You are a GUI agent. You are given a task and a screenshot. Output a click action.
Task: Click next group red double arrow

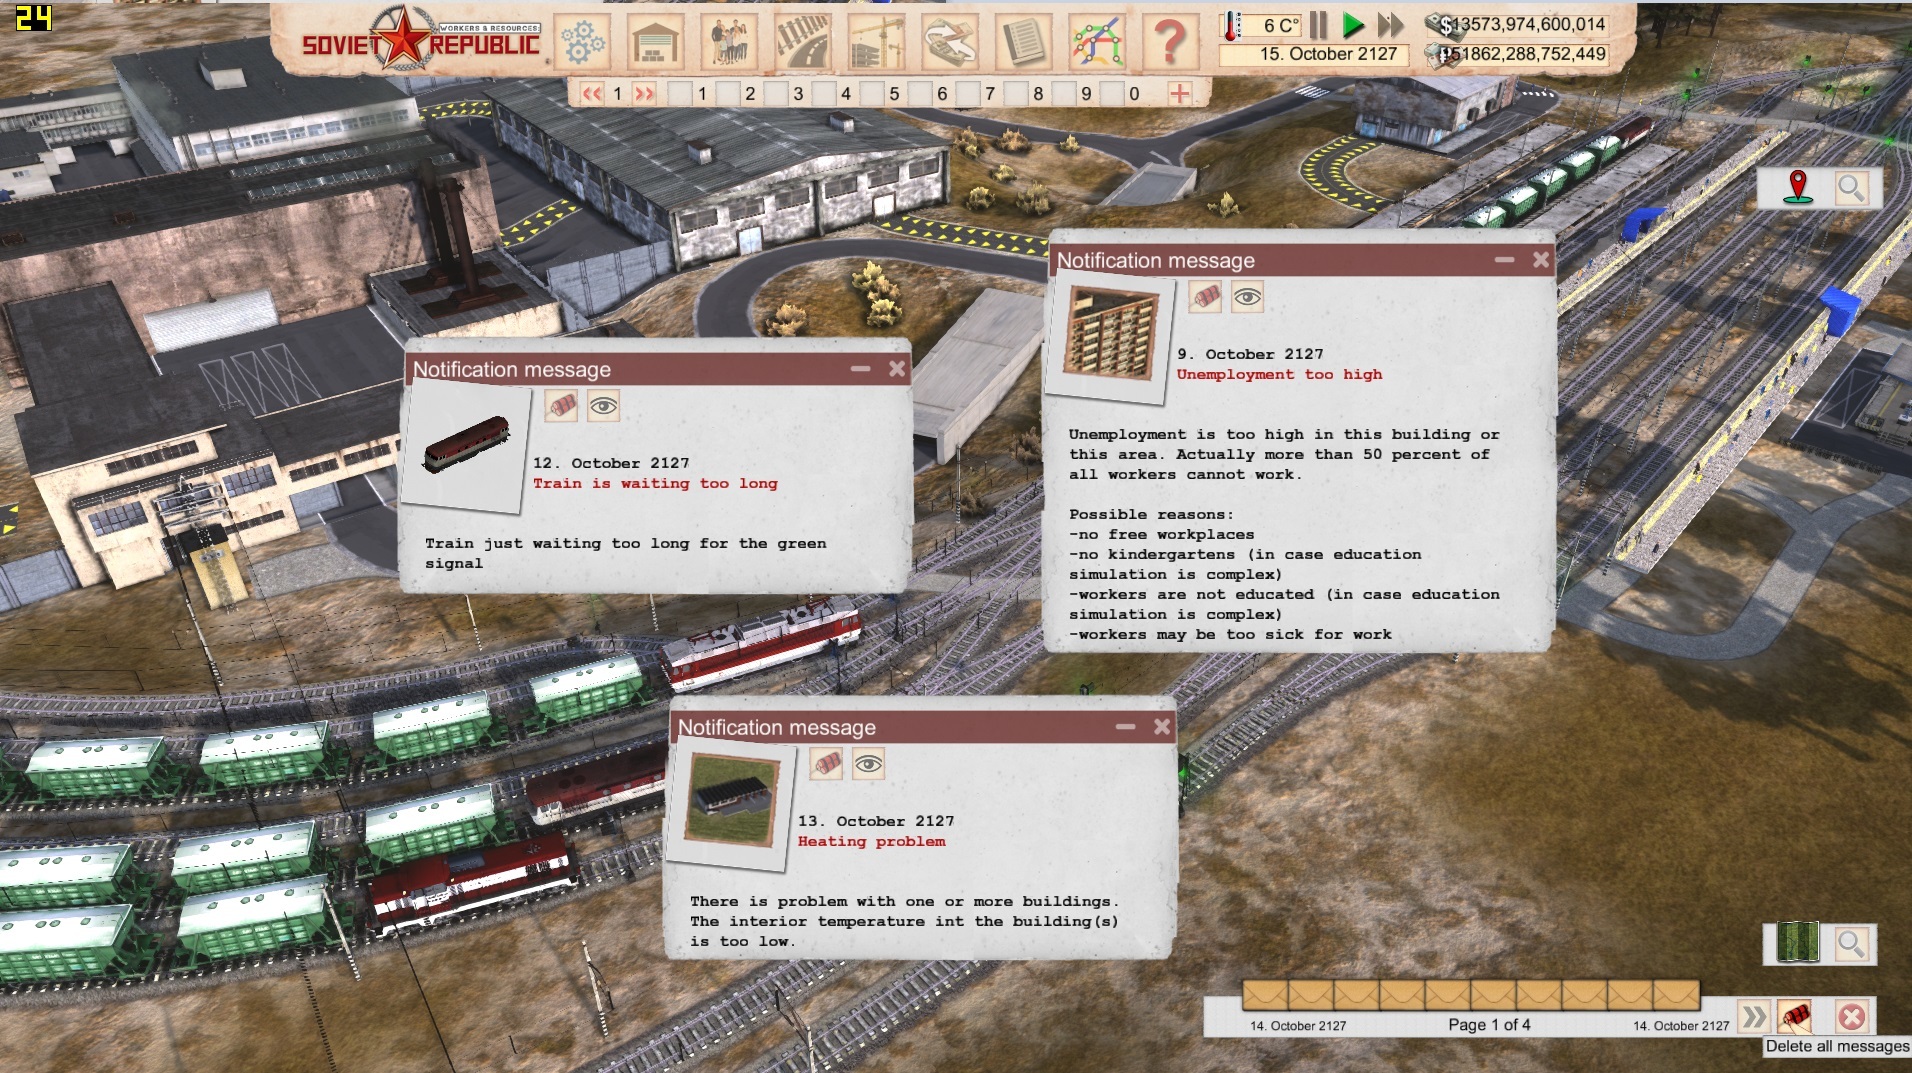(644, 94)
